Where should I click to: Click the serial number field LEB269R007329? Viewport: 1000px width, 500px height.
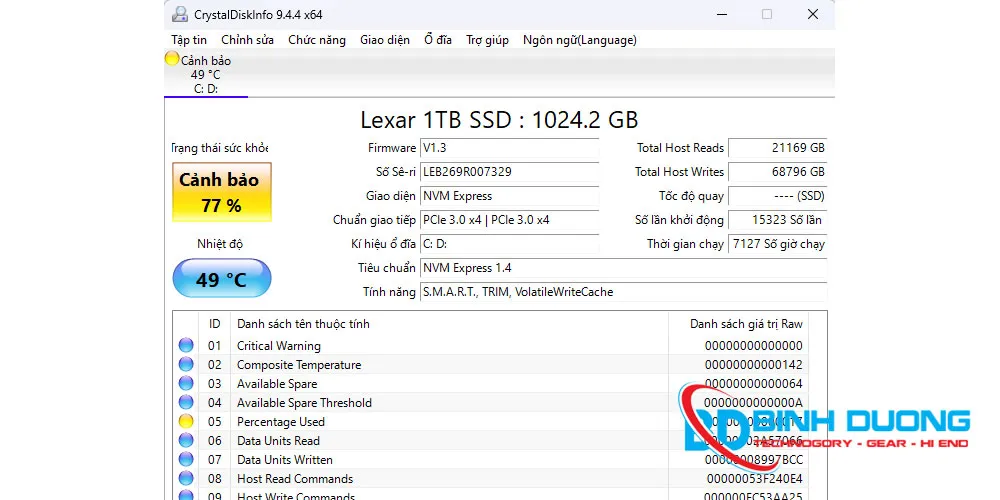510,172
